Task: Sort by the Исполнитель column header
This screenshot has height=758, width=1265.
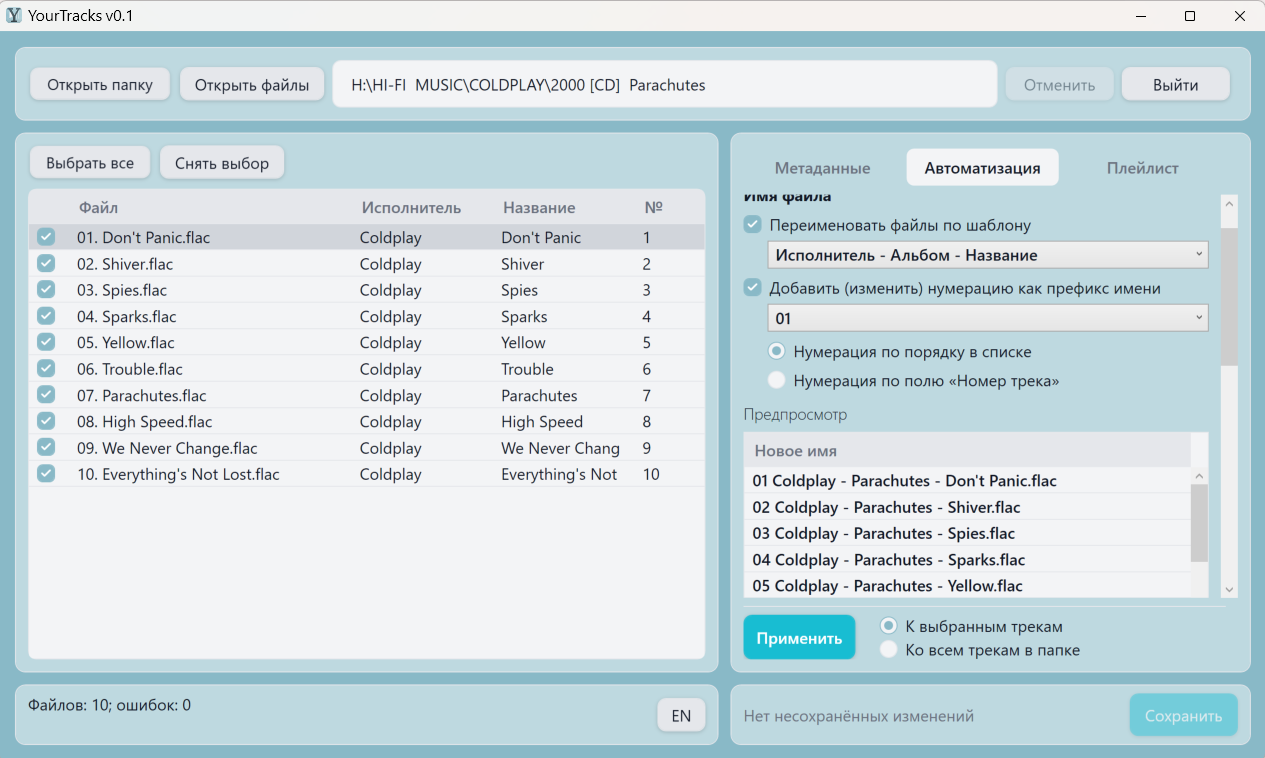Action: pos(411,208)
